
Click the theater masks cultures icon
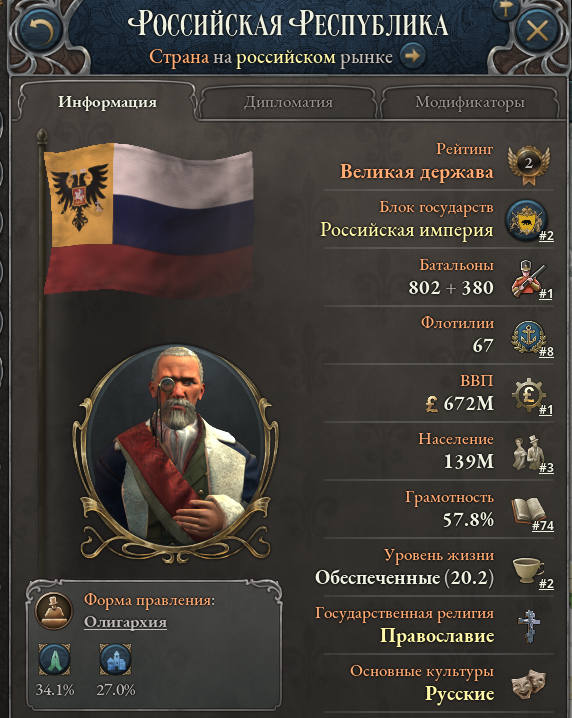529,684
